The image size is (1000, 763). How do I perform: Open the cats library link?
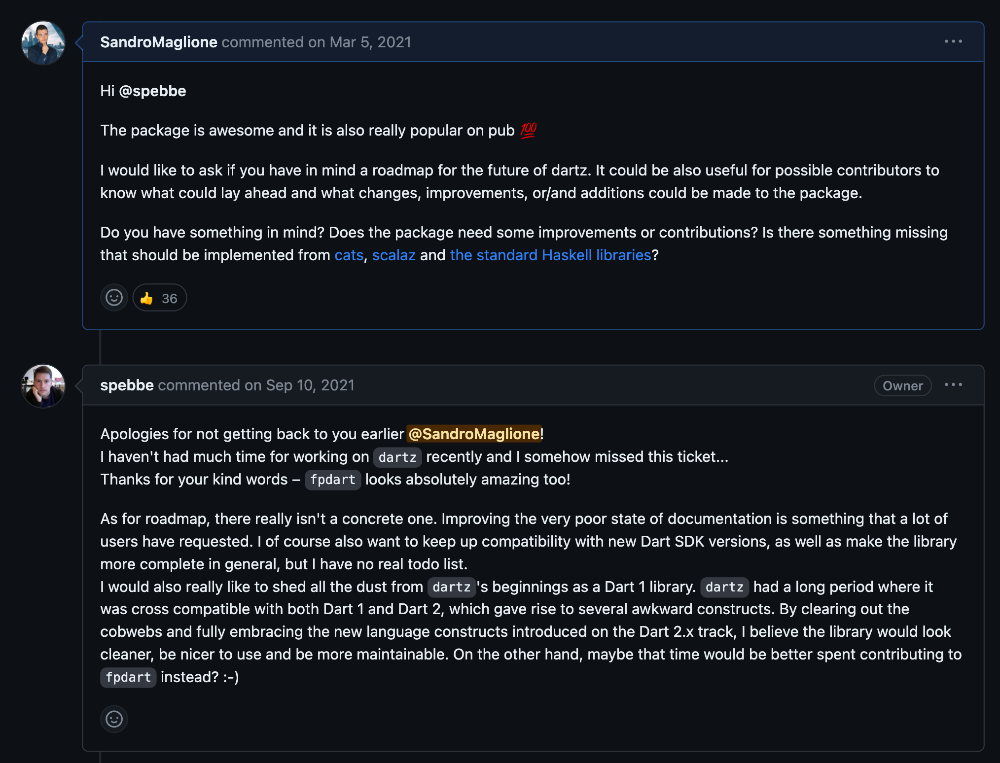click(349, 255)
